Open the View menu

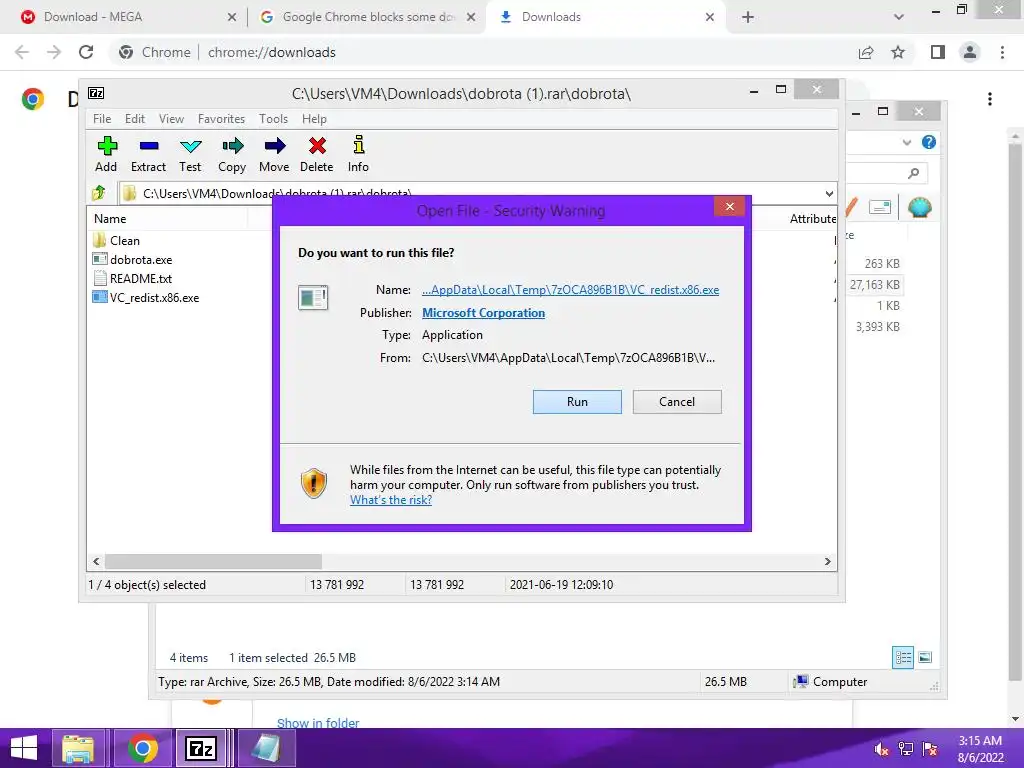point(171,119)
